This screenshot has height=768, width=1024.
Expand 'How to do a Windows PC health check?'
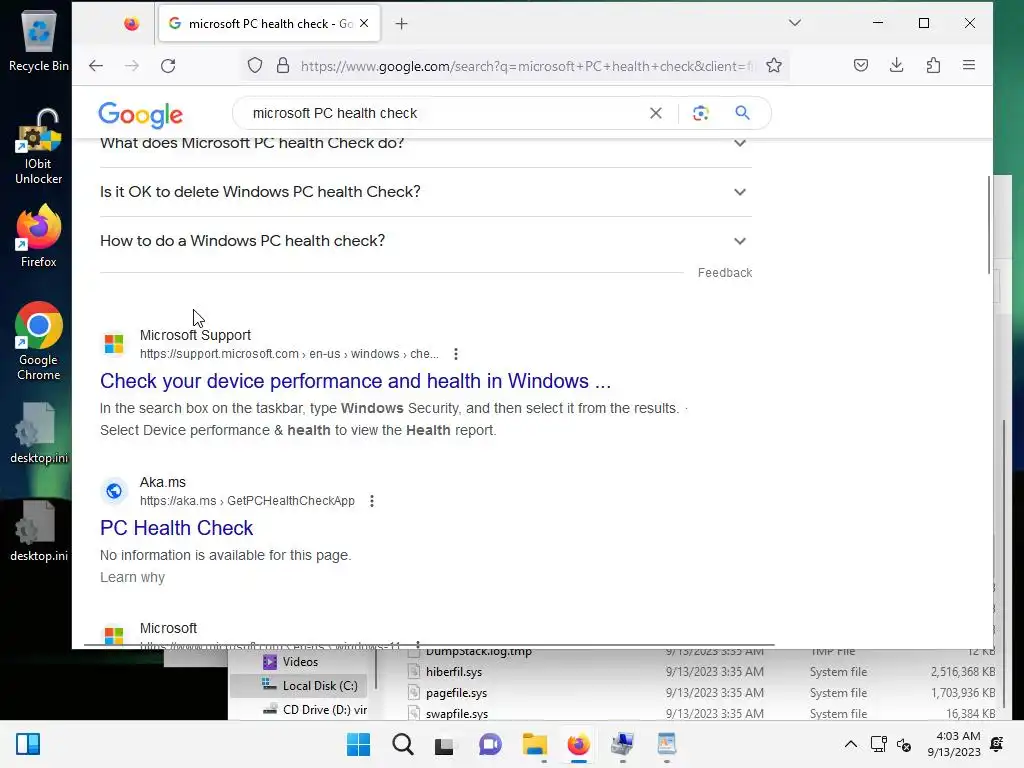click(x=425, y=241)
